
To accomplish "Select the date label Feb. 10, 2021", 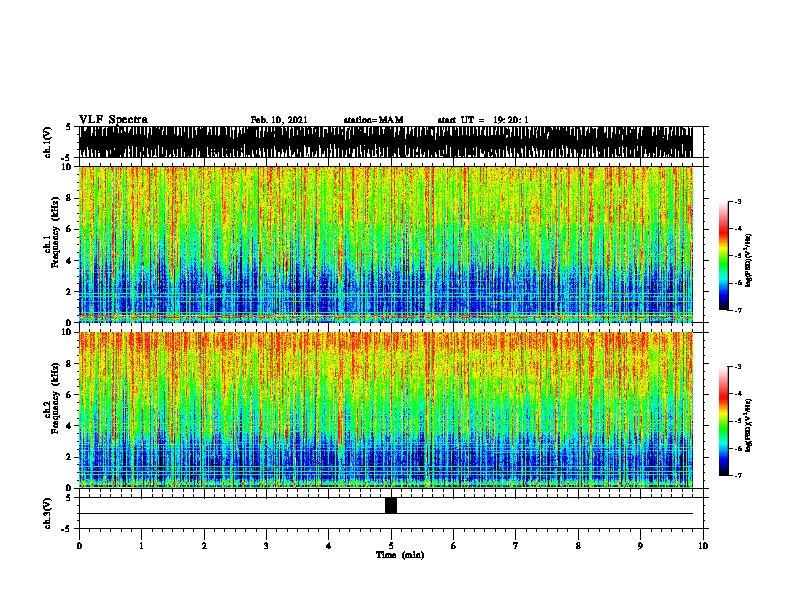I will point(279,120).
